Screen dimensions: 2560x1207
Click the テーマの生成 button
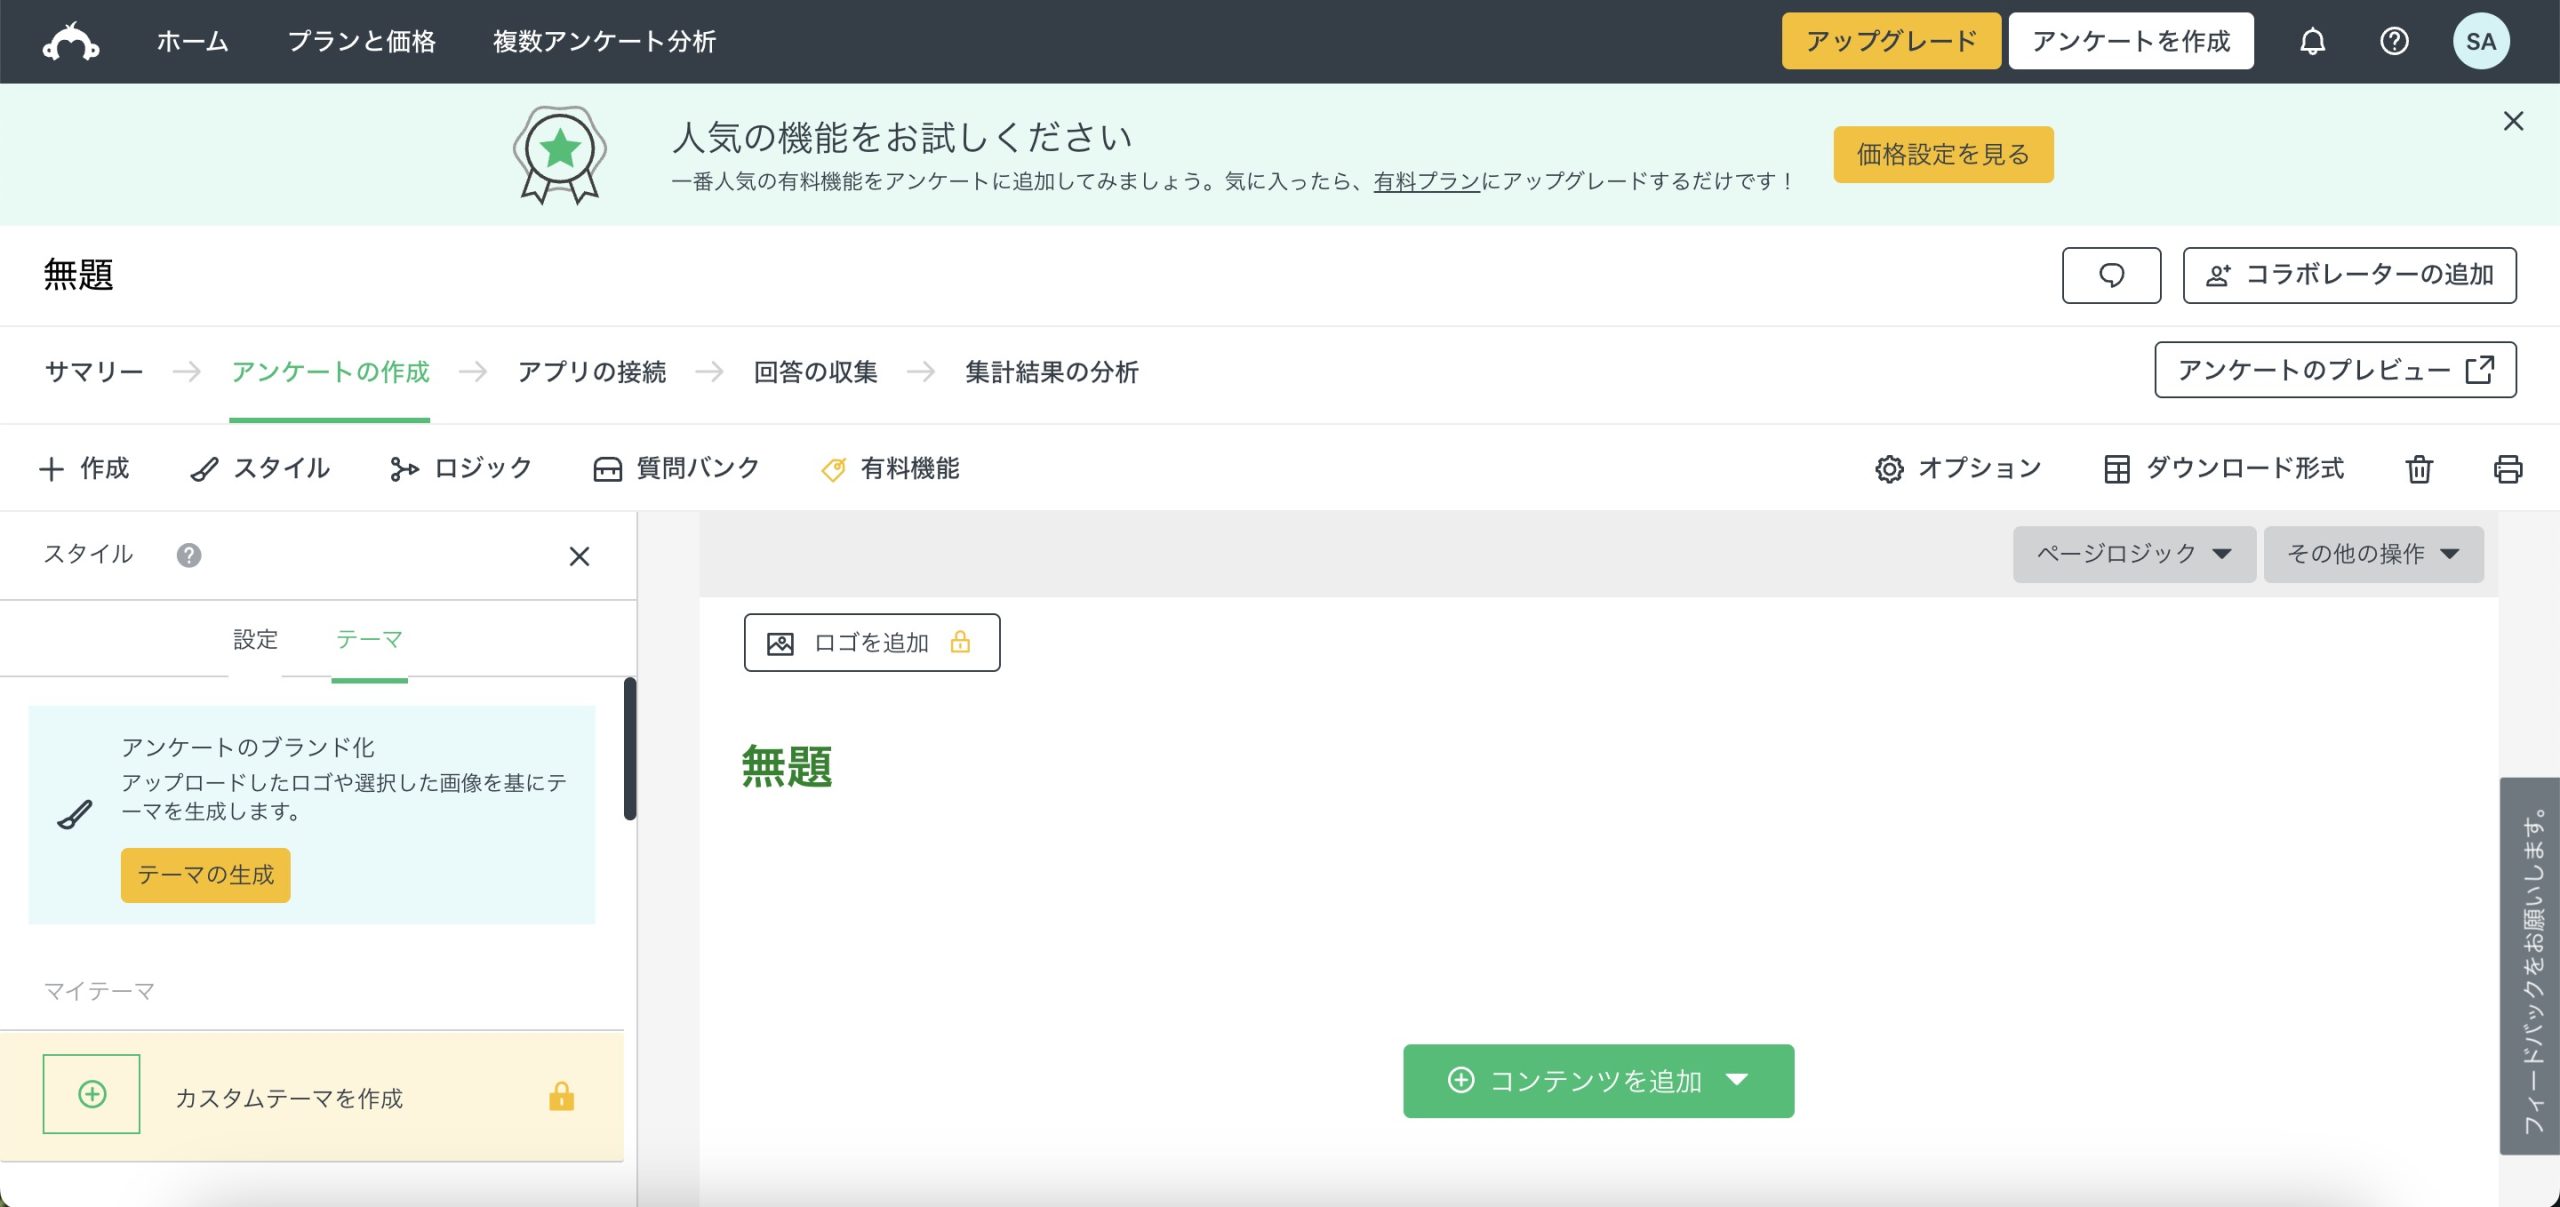click(x=205, y=875)
